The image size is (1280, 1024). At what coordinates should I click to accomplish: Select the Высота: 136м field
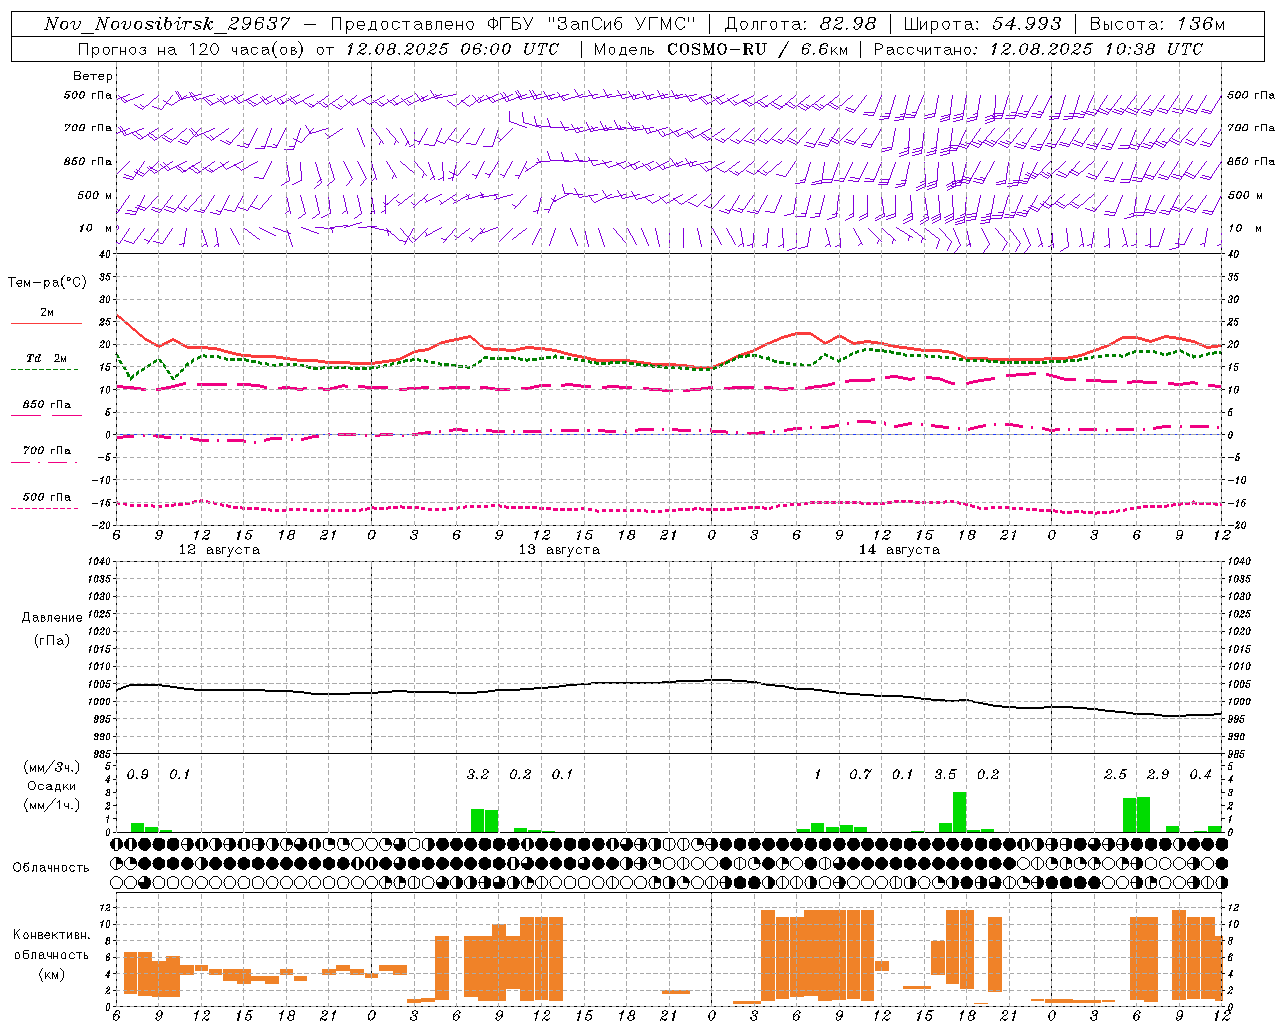[1157, 24]
